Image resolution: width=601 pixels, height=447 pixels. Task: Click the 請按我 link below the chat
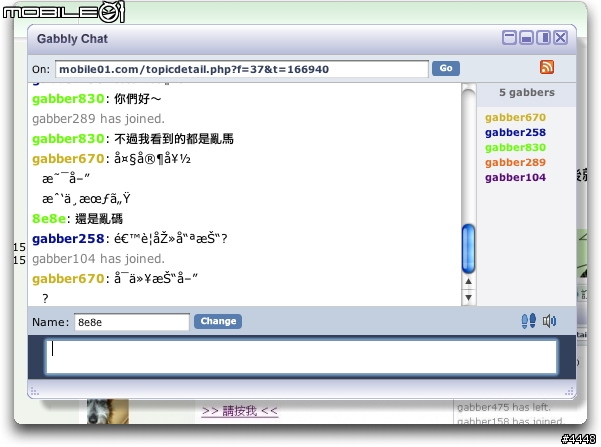(240, 411)
